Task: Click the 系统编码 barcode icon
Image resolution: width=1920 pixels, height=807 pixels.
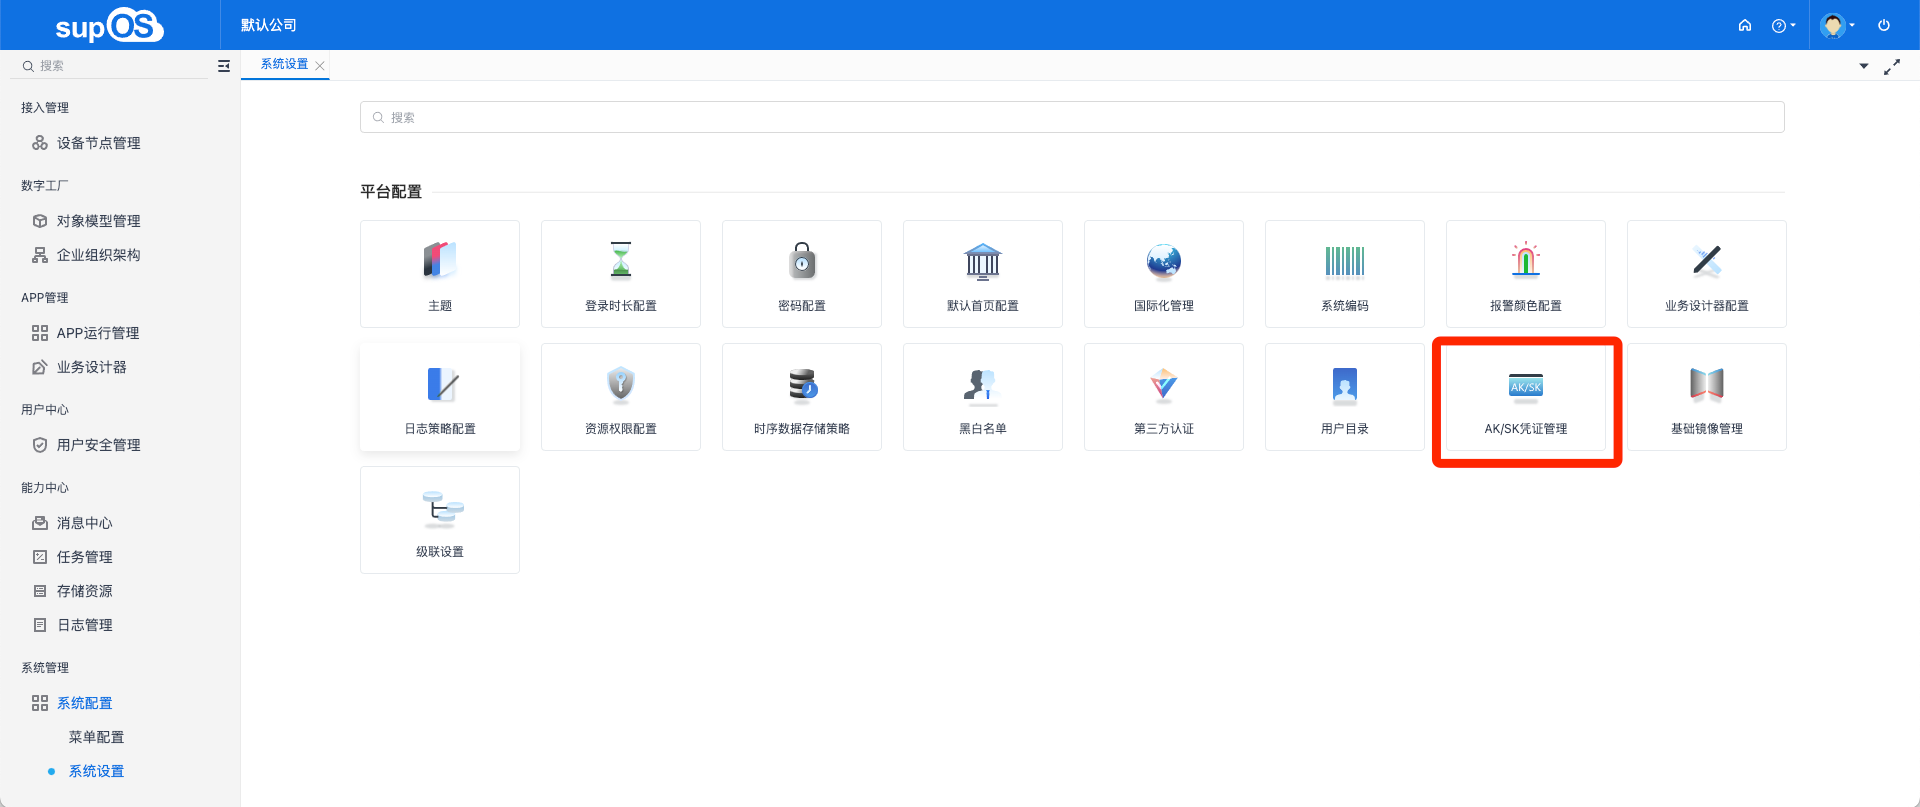Action: [x=1344, y=261]
